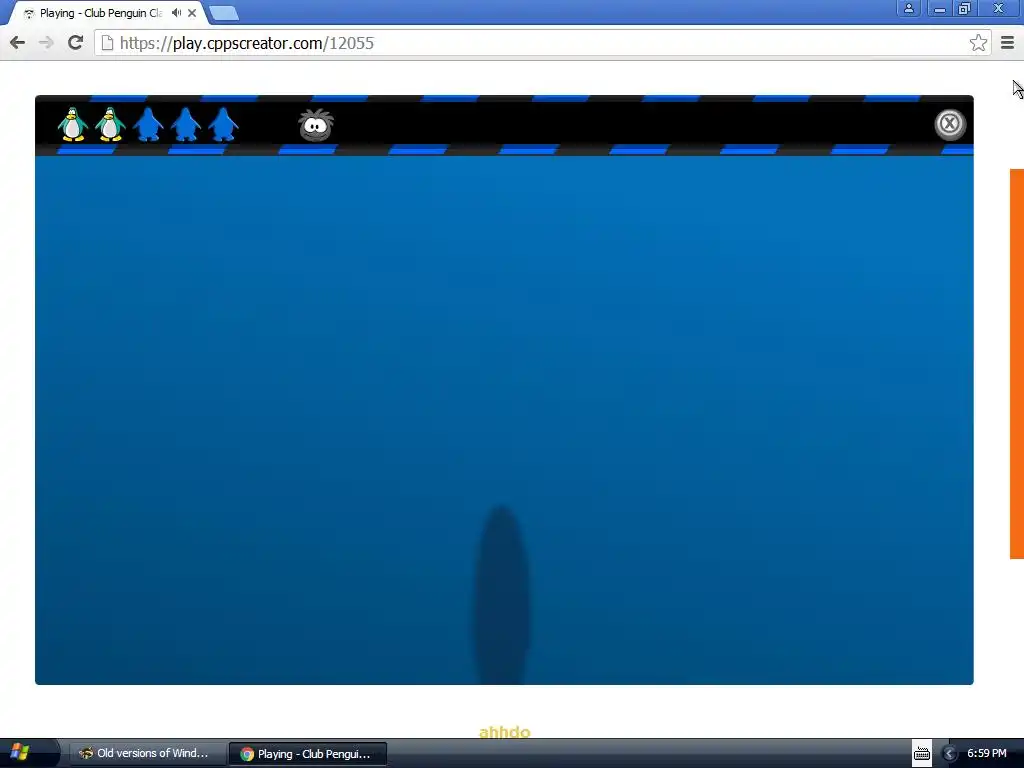Click the dark shadow shape in the water
This screenshot has height=768, width=1024.
point(502,595)
